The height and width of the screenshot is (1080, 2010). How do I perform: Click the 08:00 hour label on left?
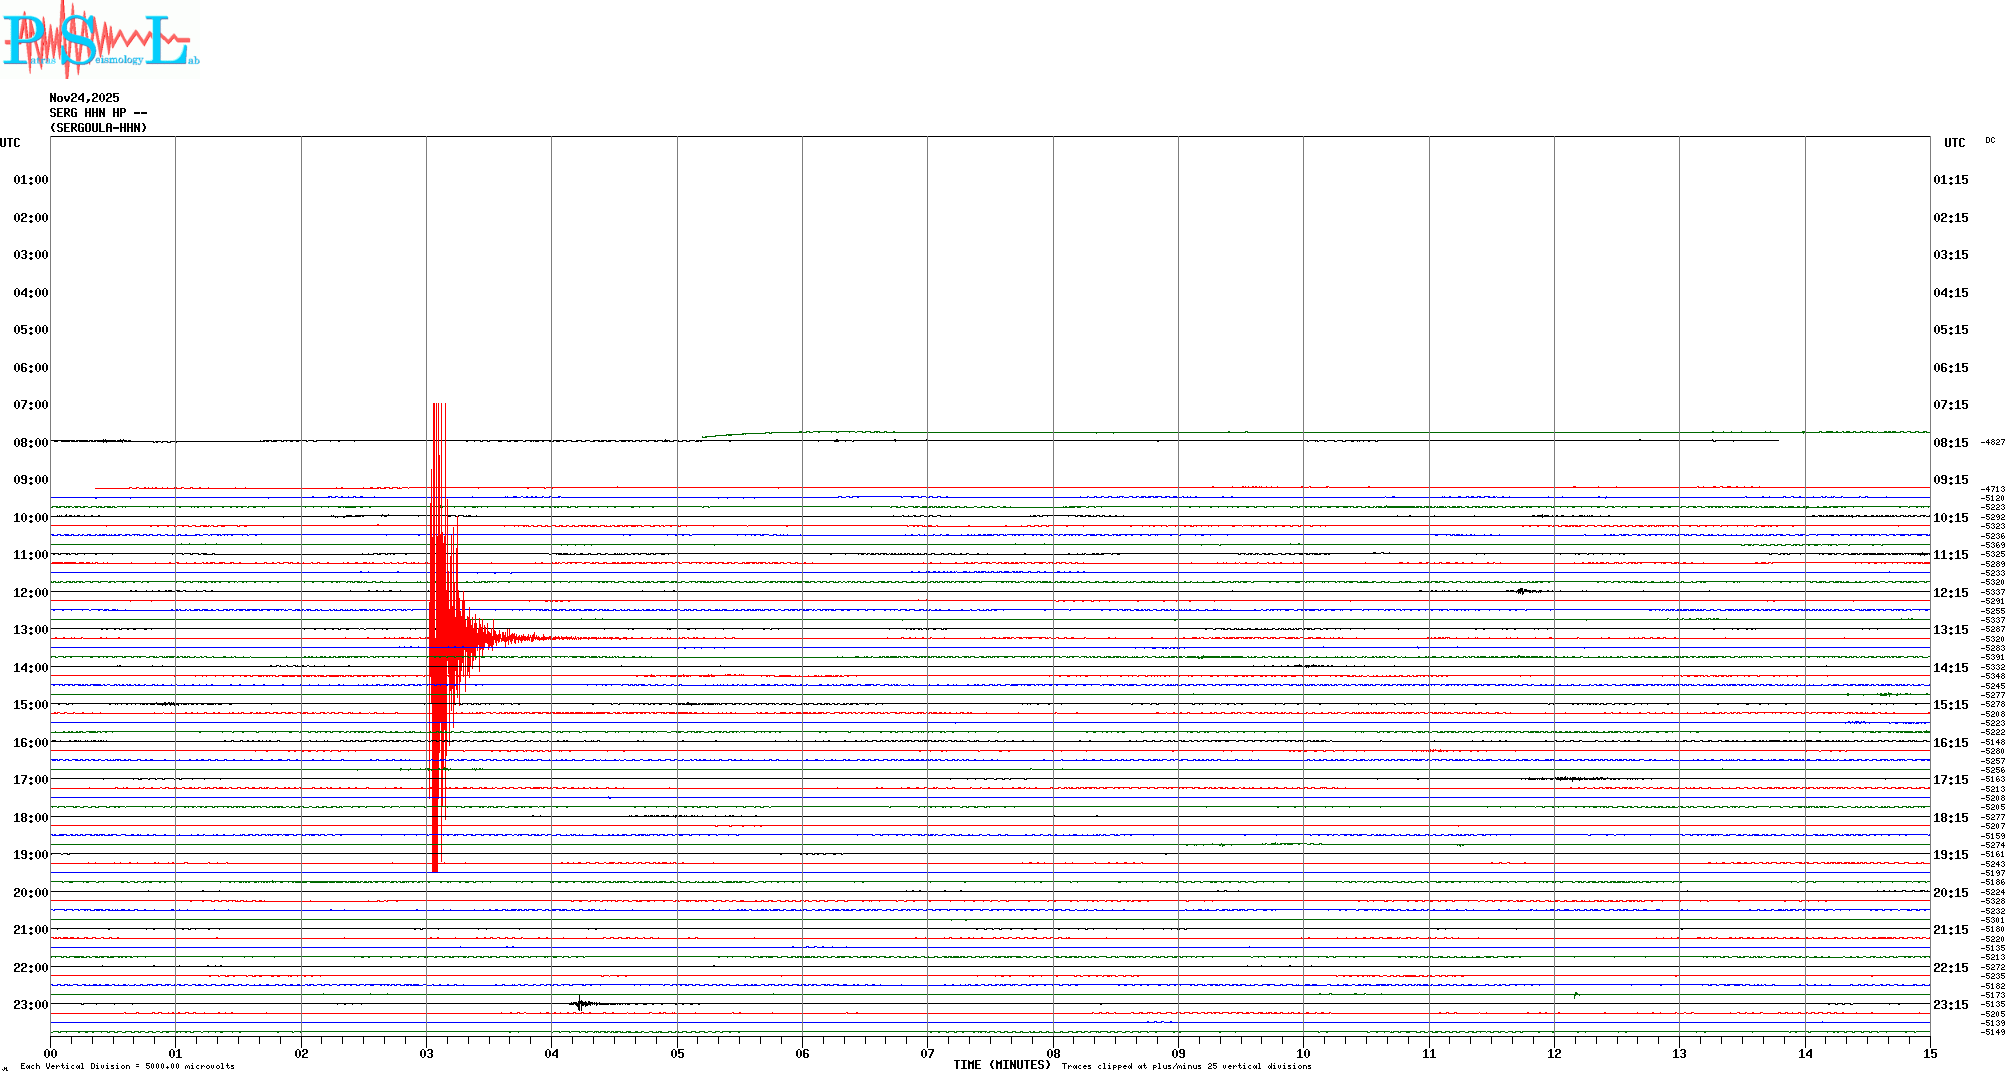pyautogui.click(x=30, y=443)
